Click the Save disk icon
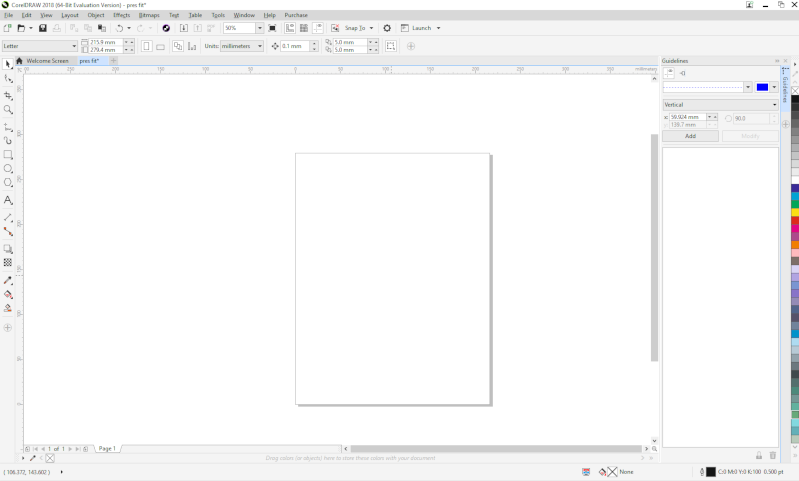 (43, 28)
